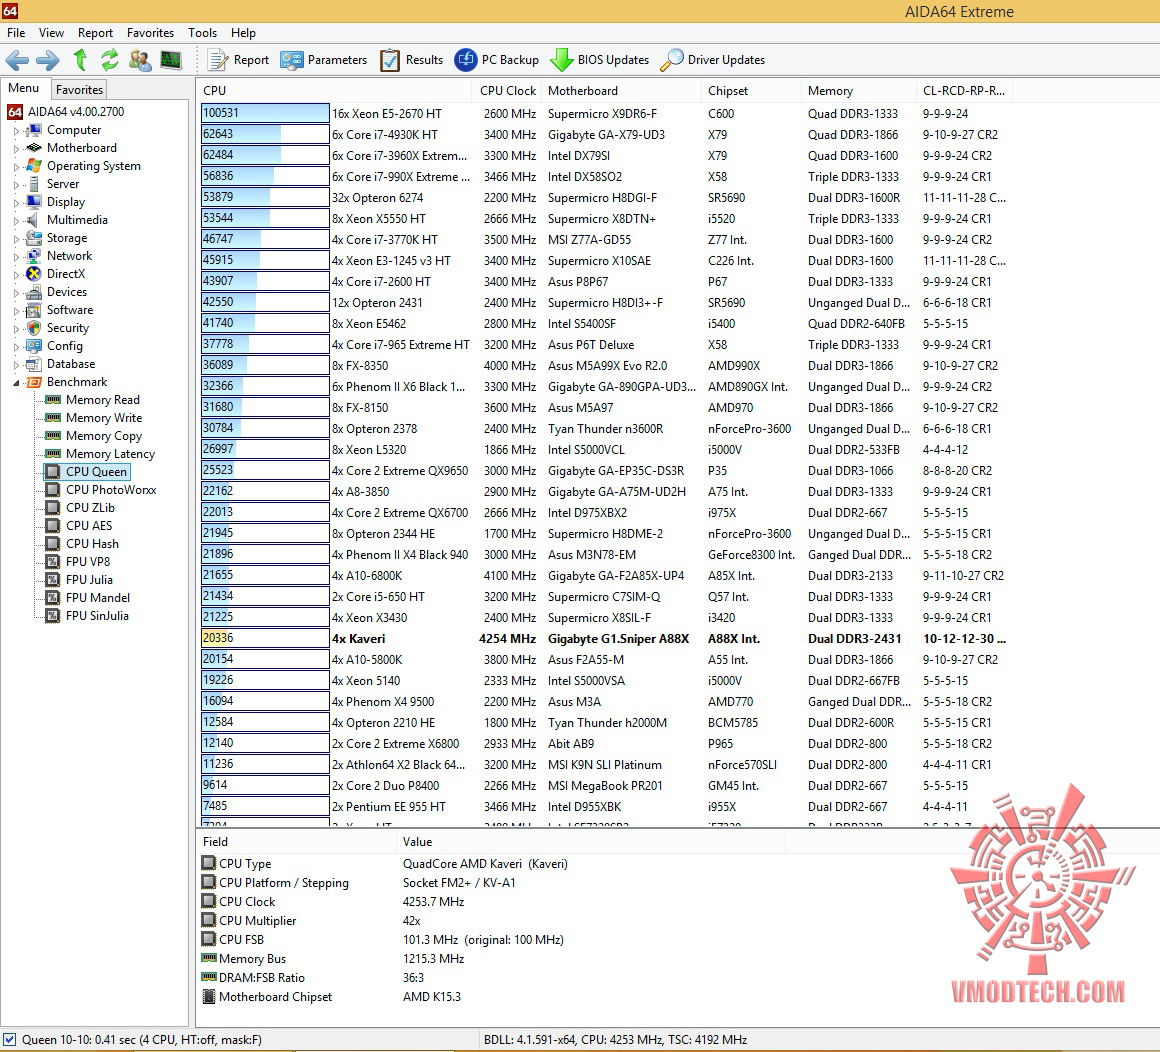Sort by the CPU Clock column header
This screenshot has width=1160, height=1052.
point(508,90)
